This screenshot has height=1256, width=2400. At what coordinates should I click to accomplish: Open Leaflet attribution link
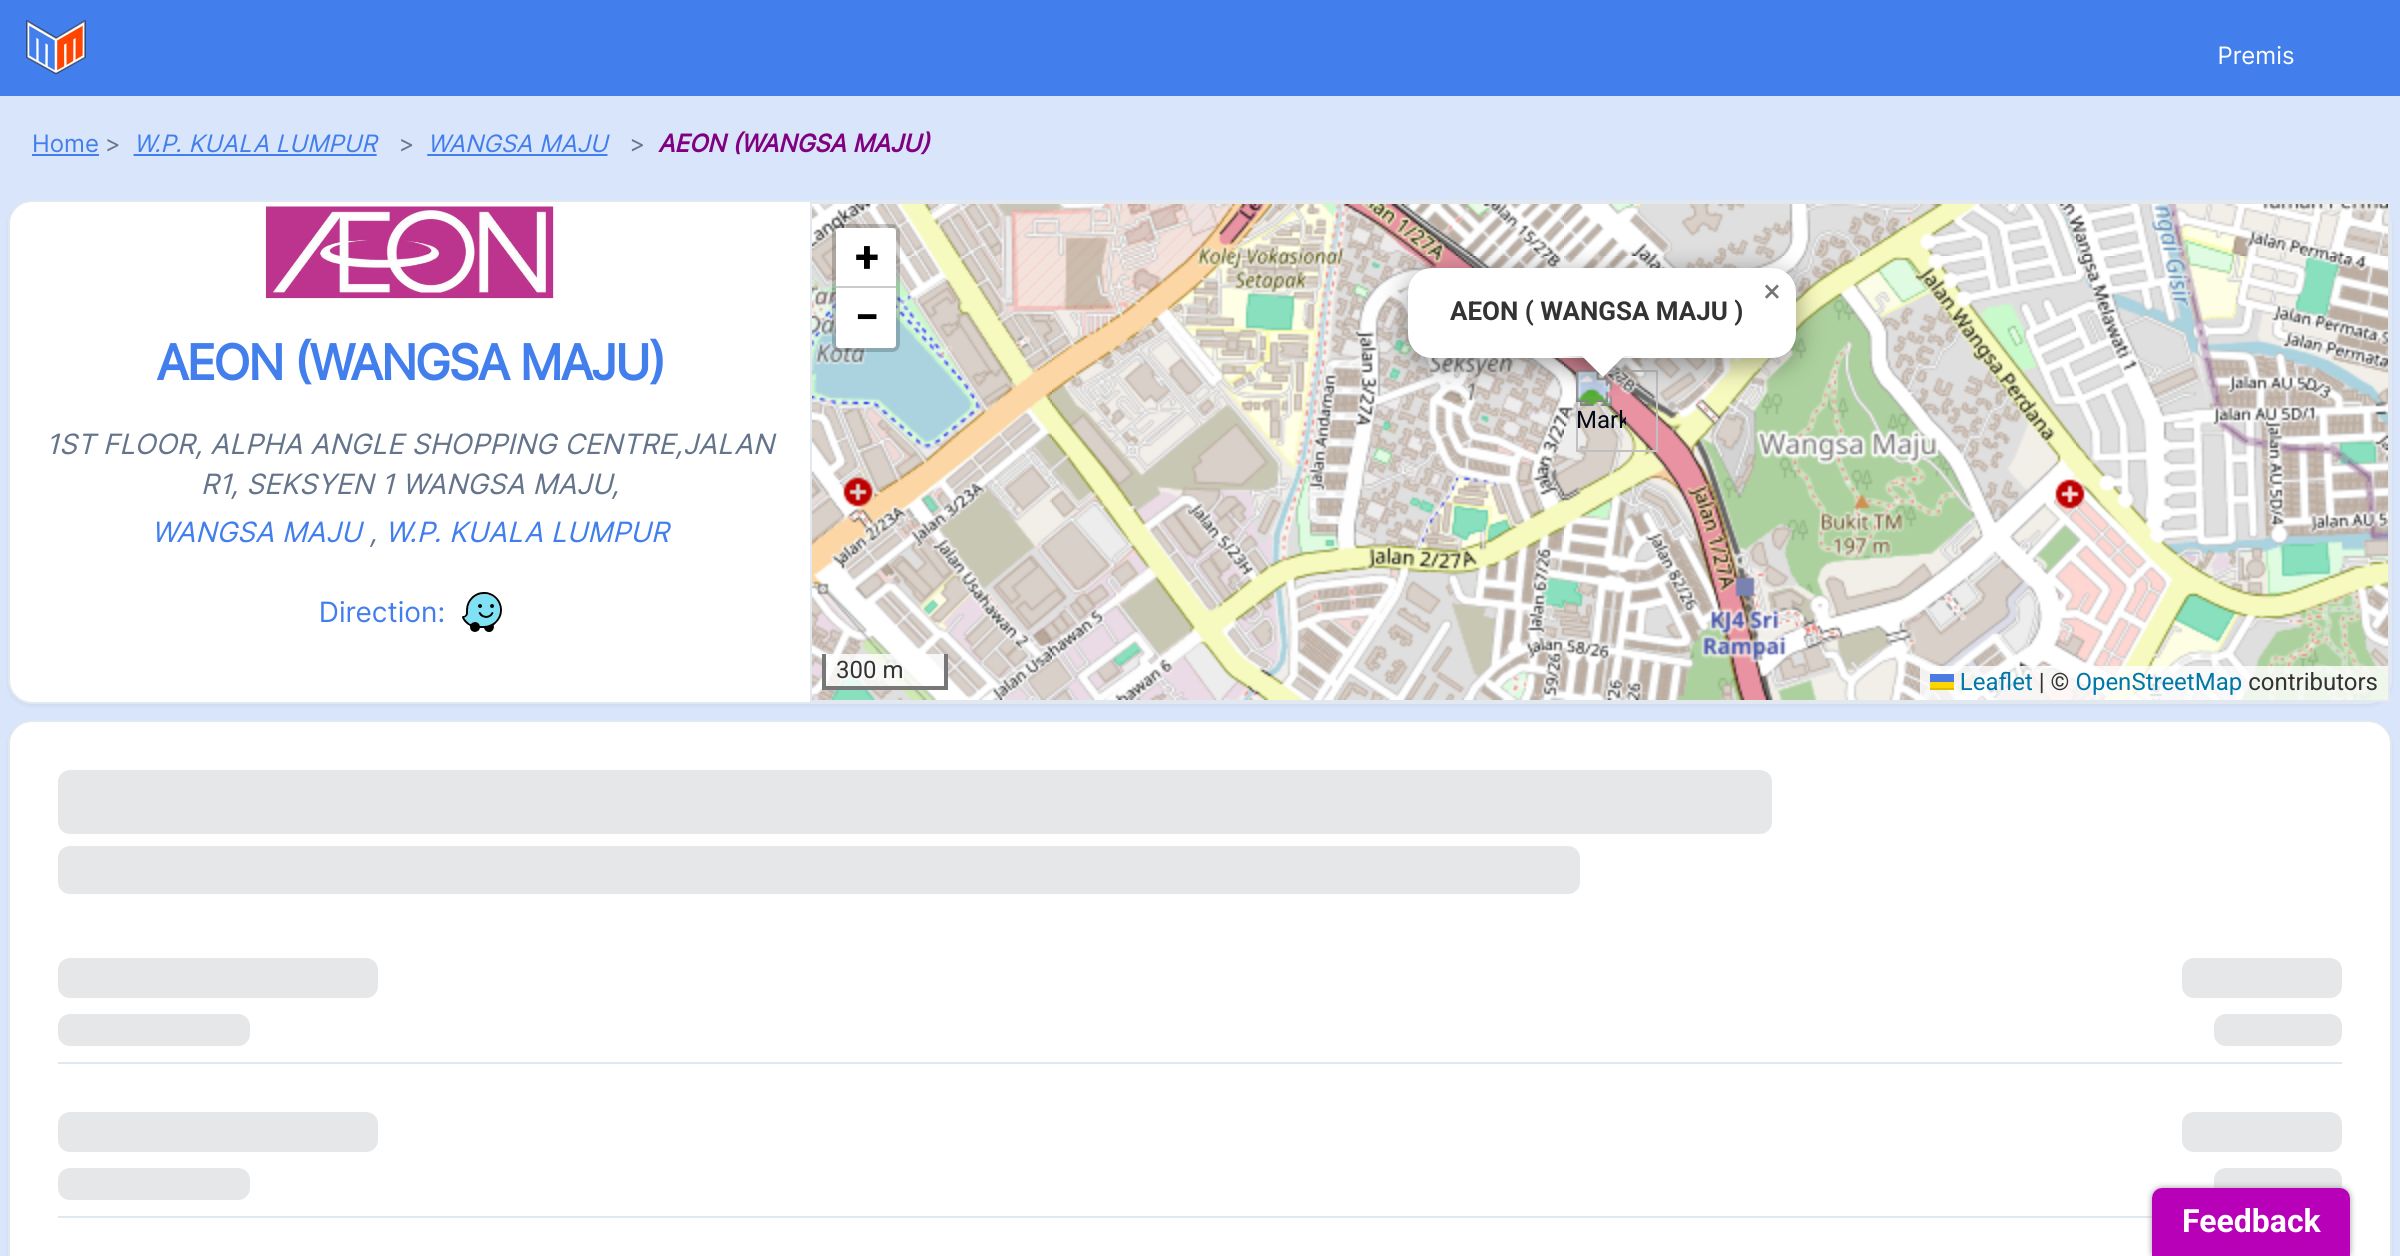[1994, 682]
